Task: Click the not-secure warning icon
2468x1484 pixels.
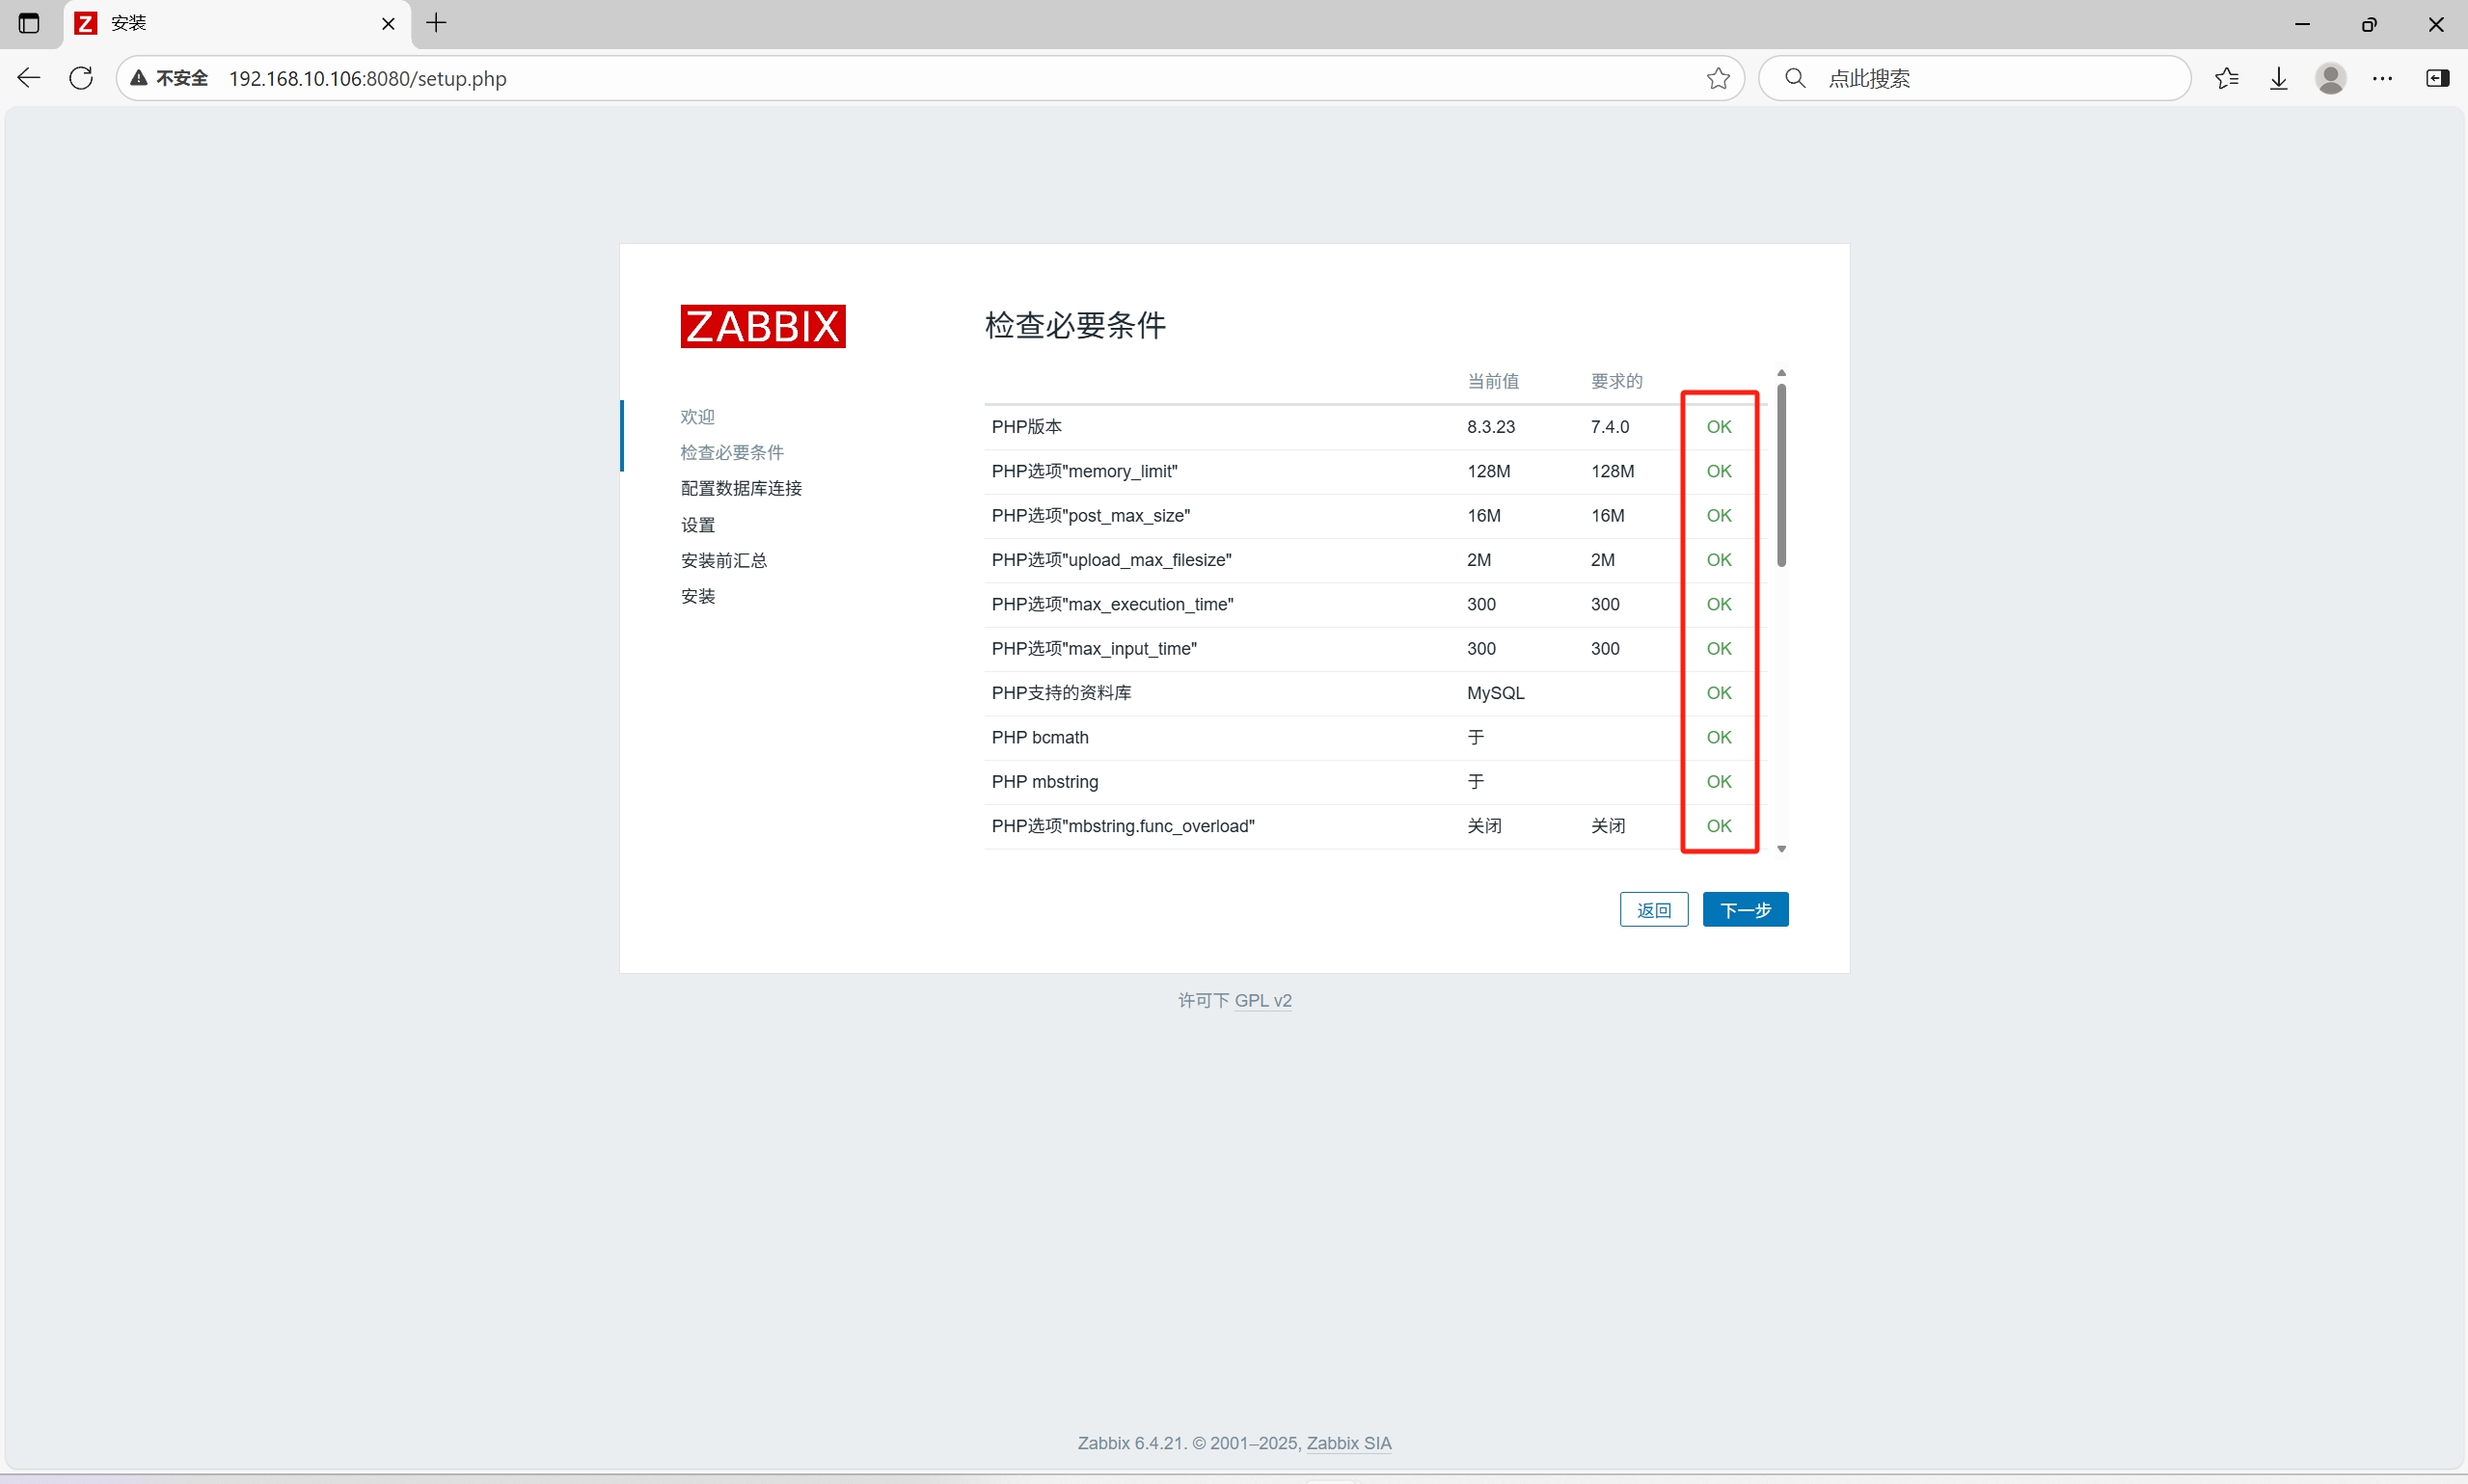Action: click(139, 78)
